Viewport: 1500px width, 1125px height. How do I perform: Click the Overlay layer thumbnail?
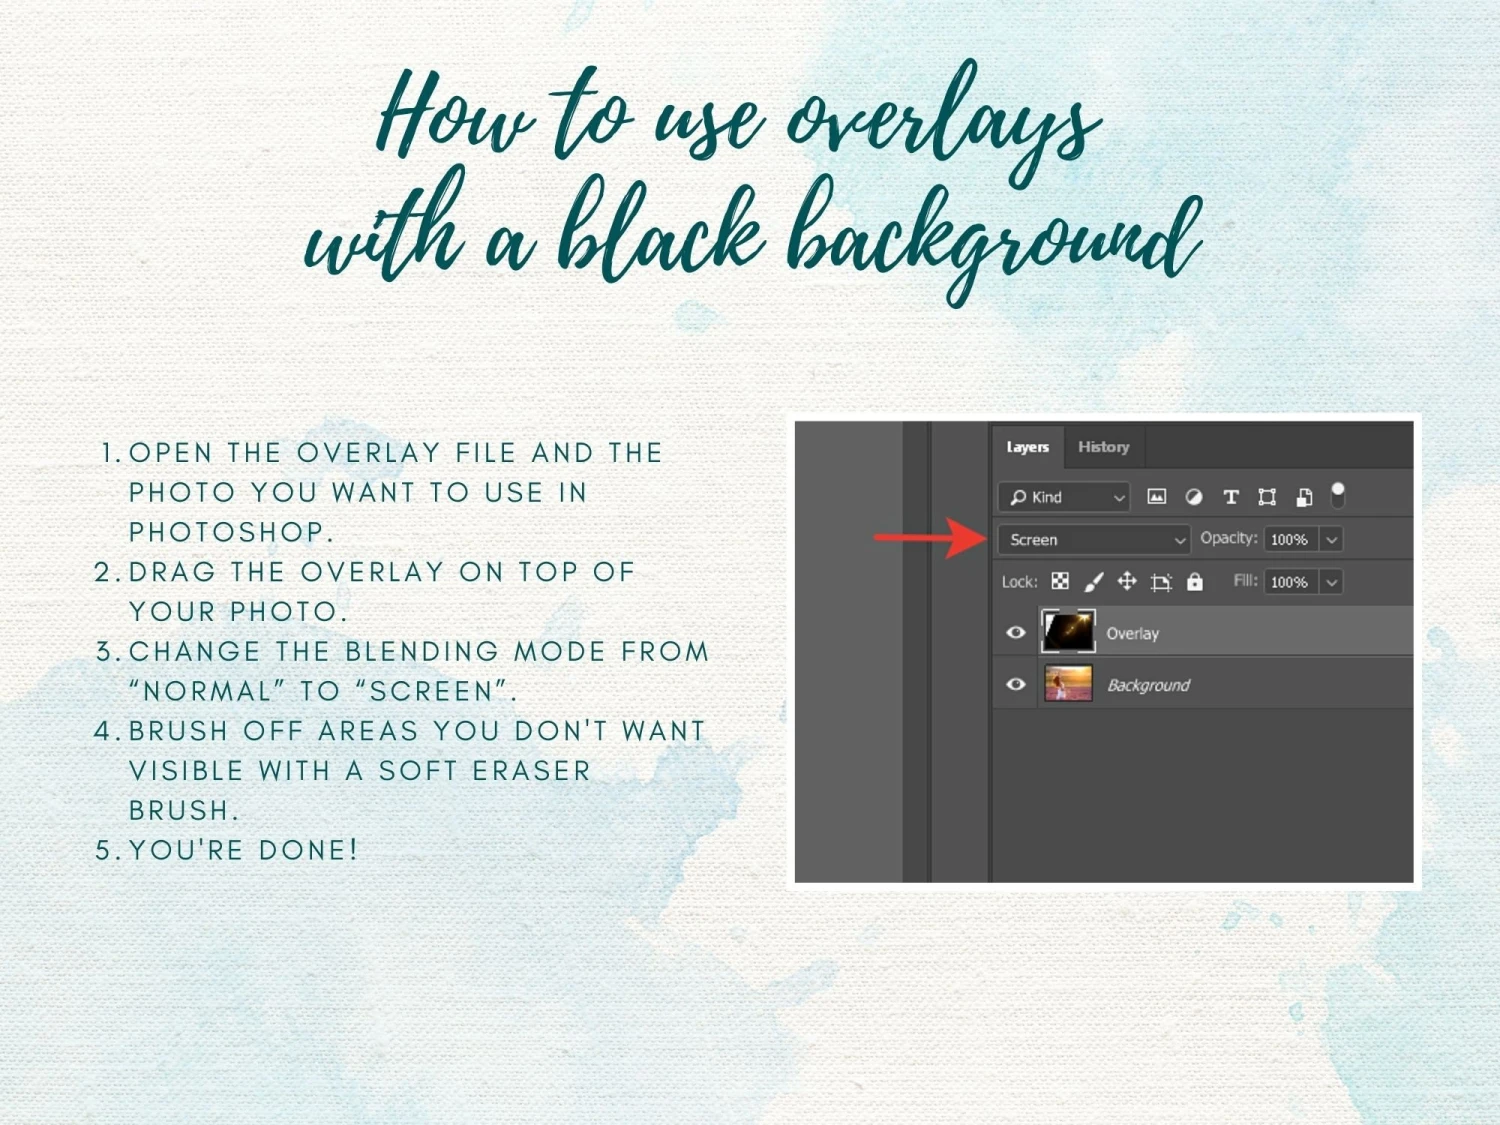pyautogui.click(x=1068, y=633)
